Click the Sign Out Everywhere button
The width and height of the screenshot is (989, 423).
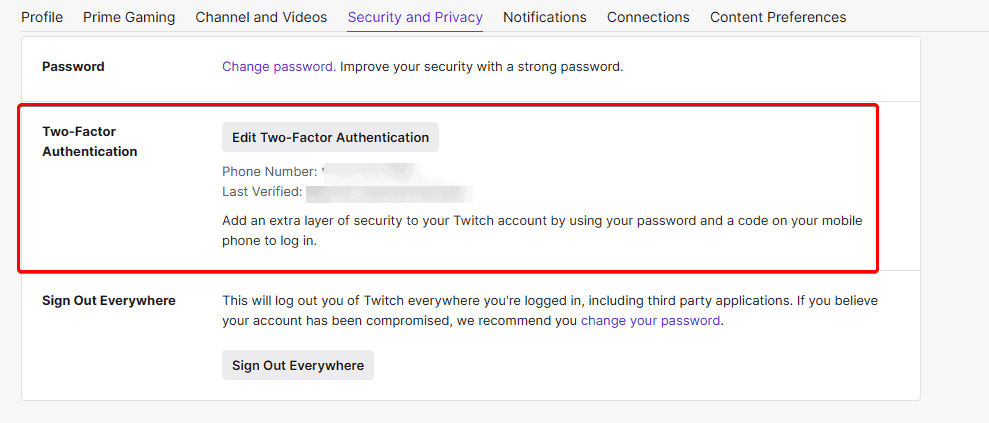tap(298, 365)
